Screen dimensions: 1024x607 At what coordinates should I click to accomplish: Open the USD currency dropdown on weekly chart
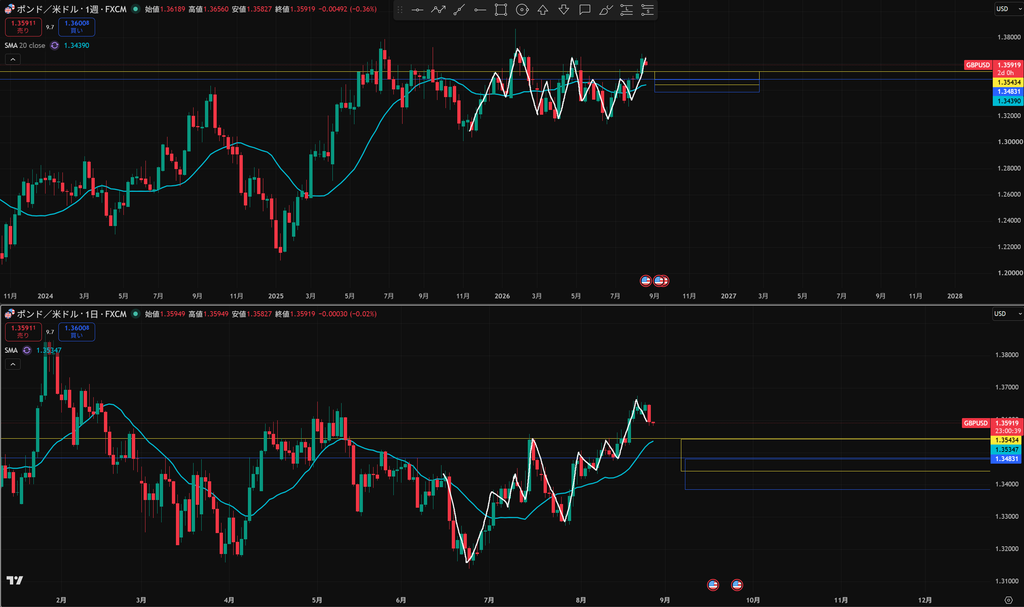1008,8
